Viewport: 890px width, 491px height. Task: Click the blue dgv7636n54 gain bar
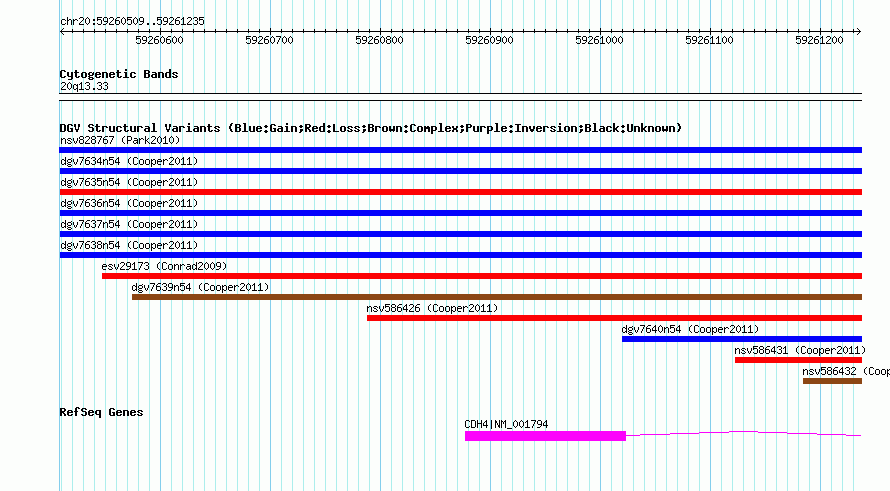click(460, 213)
